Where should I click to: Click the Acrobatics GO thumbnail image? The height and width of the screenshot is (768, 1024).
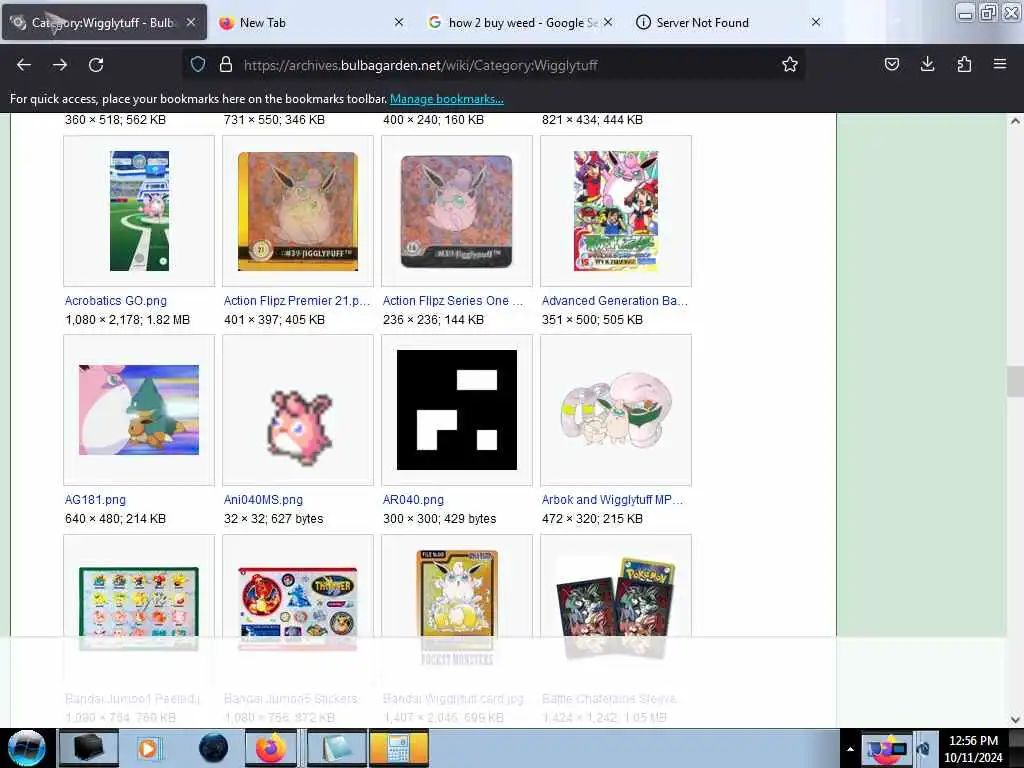pyautogui.click(x=139, y=211)
